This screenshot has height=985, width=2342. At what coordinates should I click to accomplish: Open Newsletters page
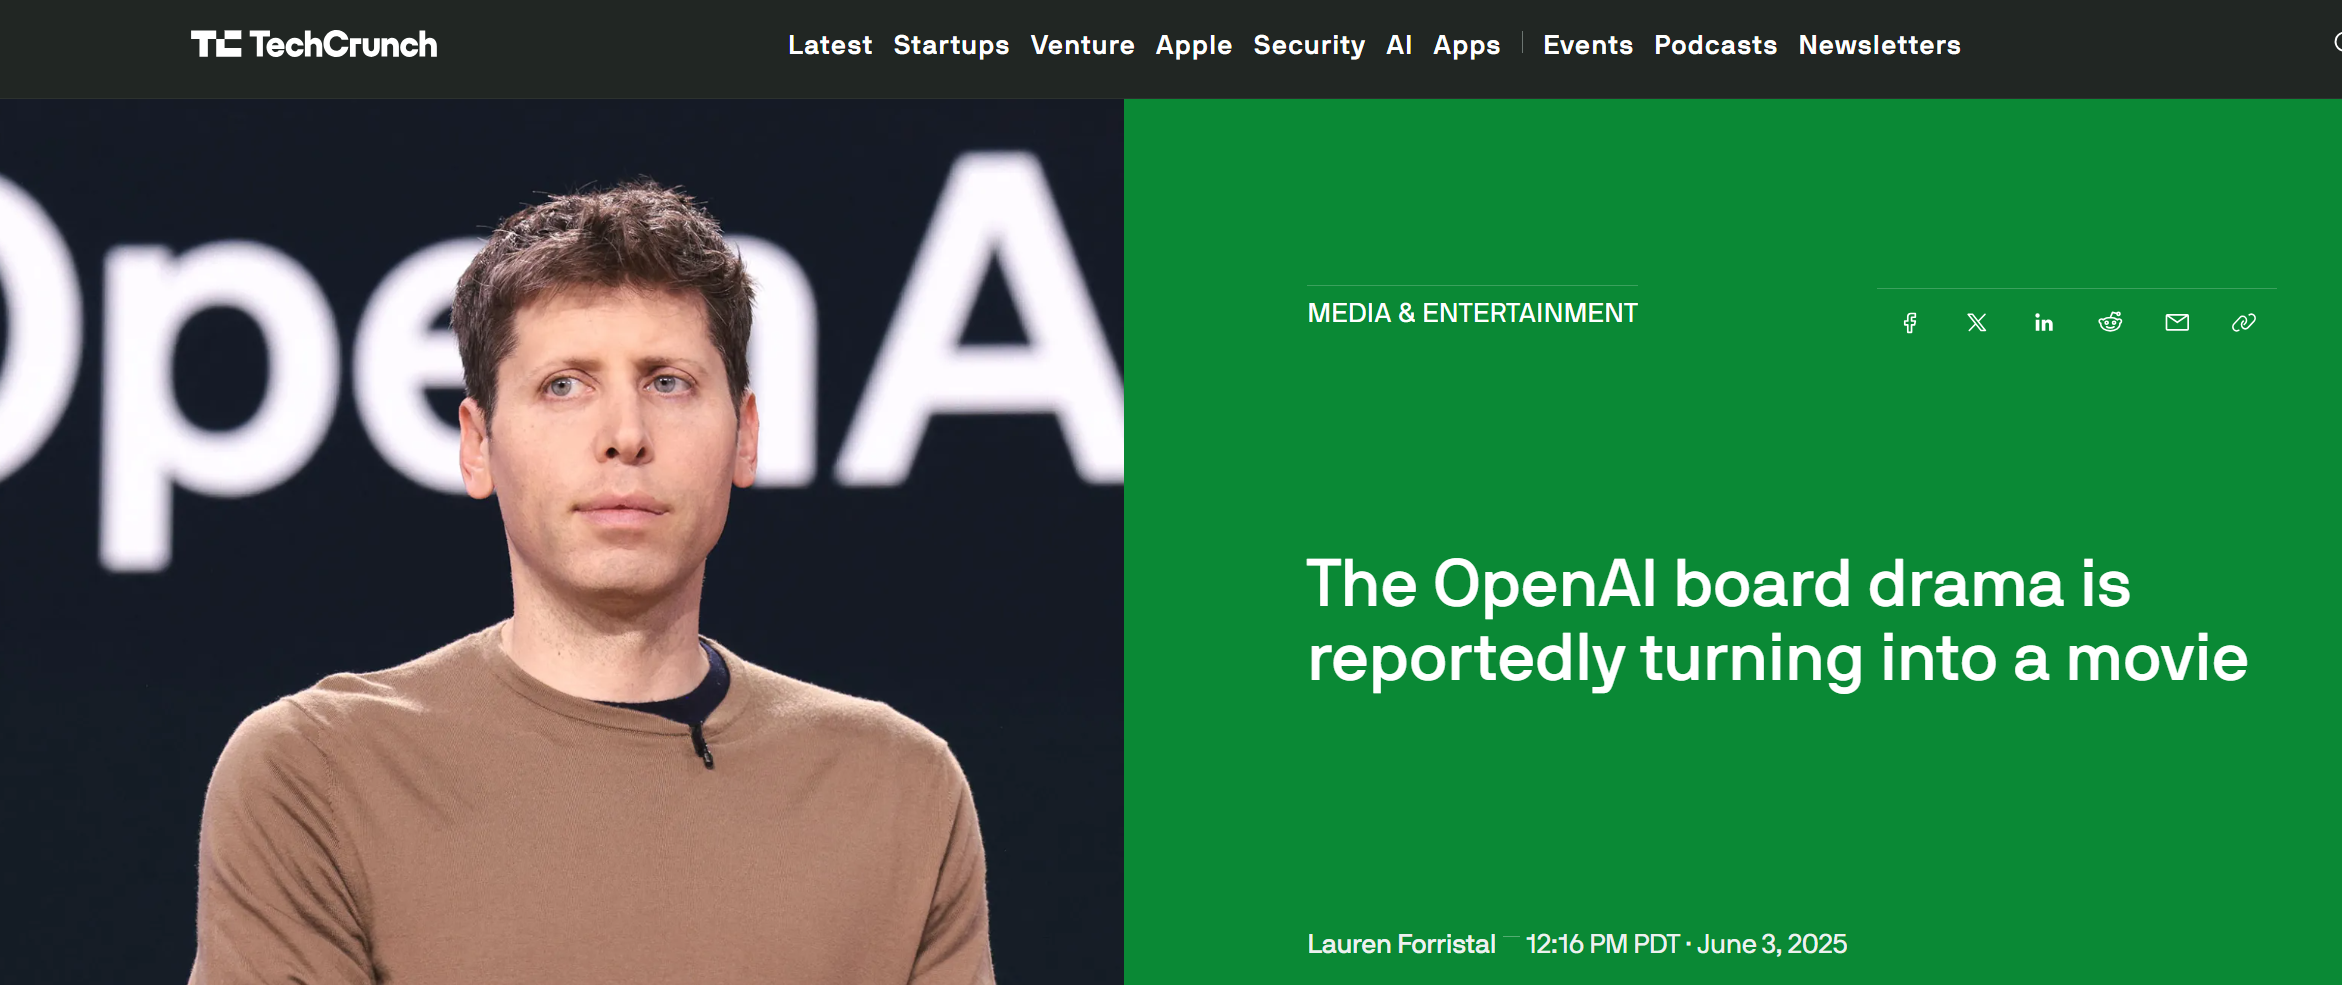[x=1880, y=45]
